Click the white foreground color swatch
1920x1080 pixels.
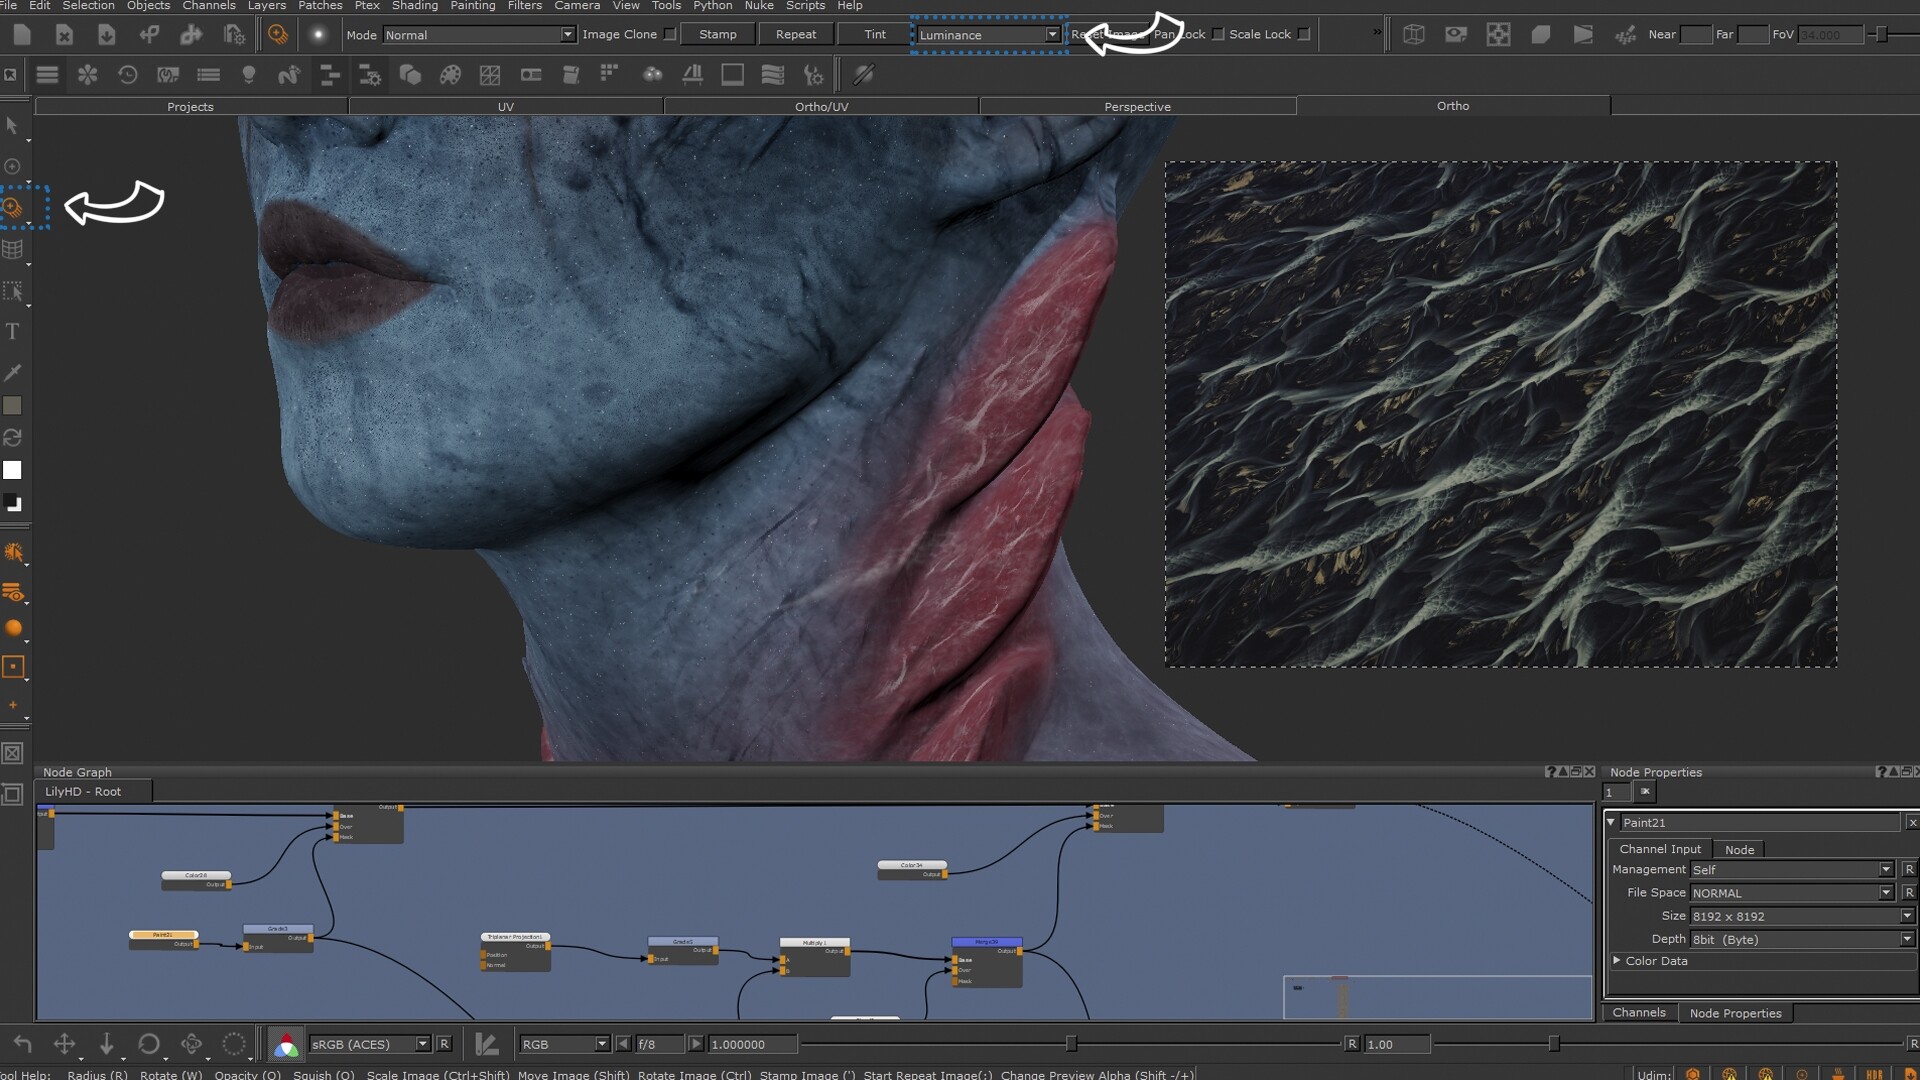[x=12, y=470]
